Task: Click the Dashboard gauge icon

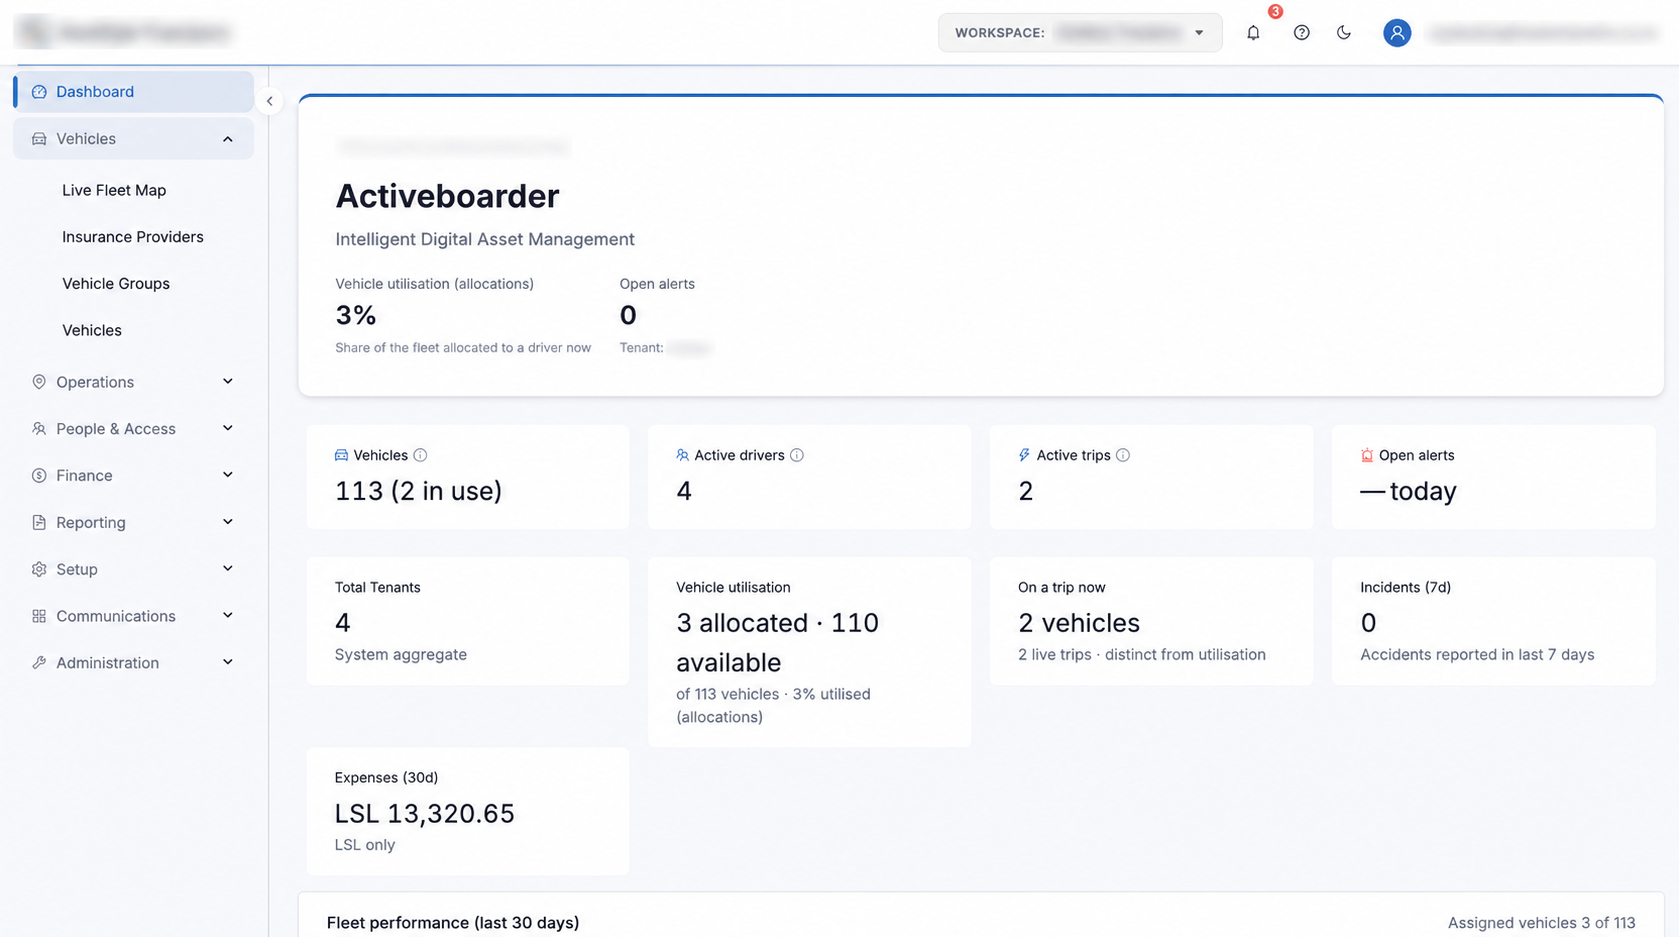Action: [39, 92]
